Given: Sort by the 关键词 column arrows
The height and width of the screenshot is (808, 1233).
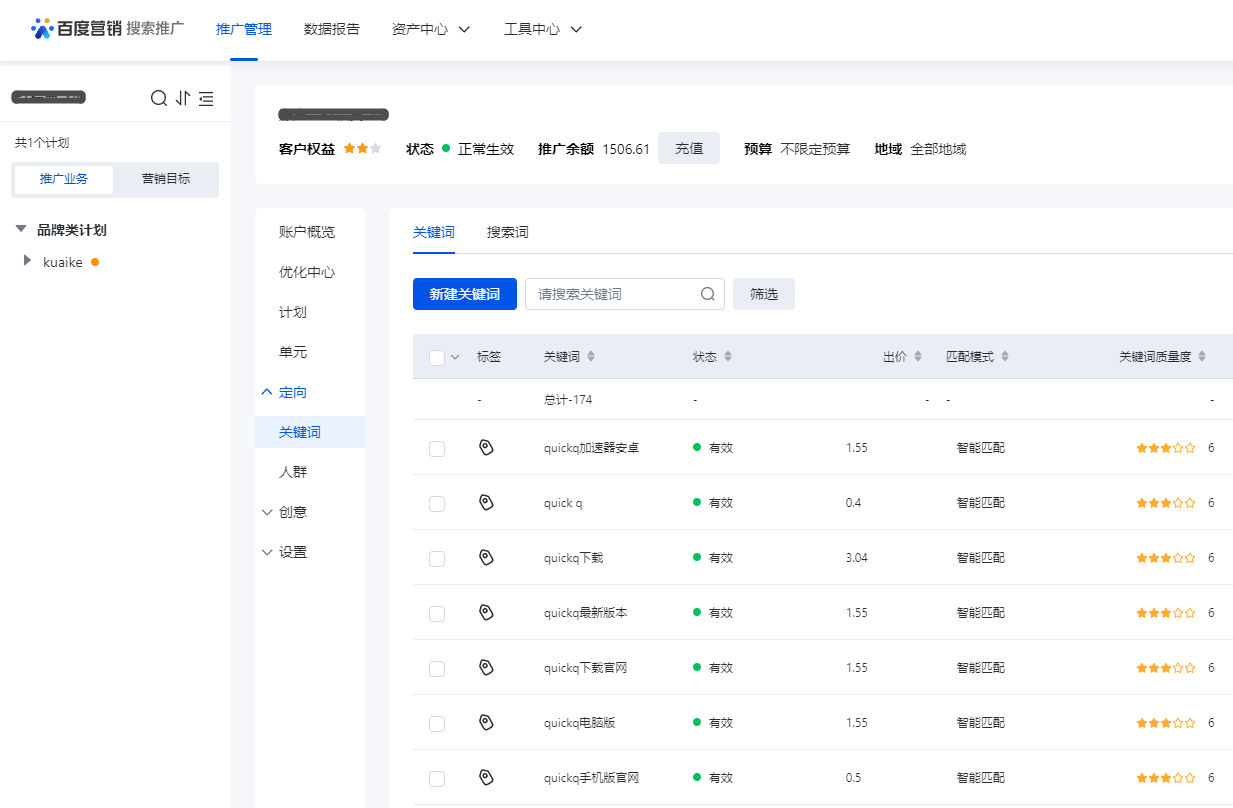Looking at the screenshot, I should tap(591, 357).
